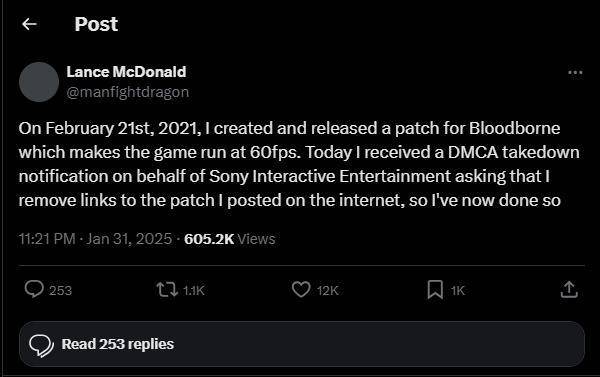
Task: Open Lance McDonald's profile avatar
Action: coord(39,82)
